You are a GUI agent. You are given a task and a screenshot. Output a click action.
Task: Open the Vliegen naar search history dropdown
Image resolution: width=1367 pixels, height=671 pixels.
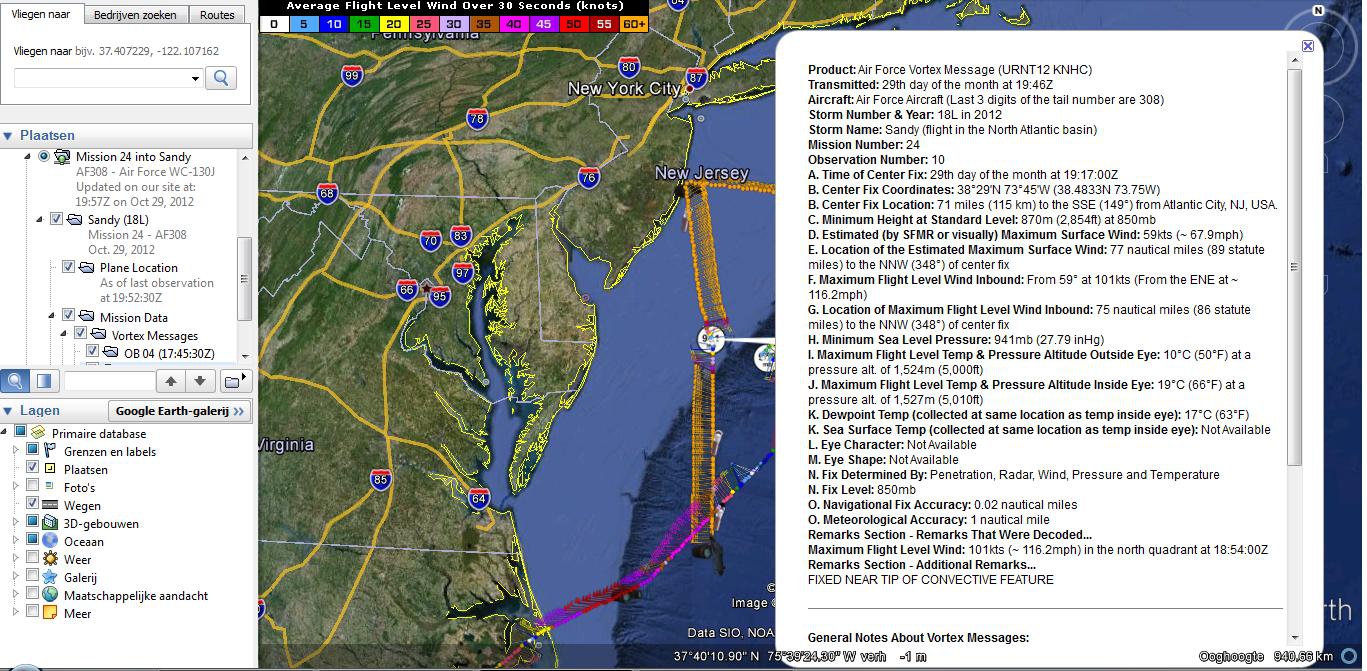195,79
